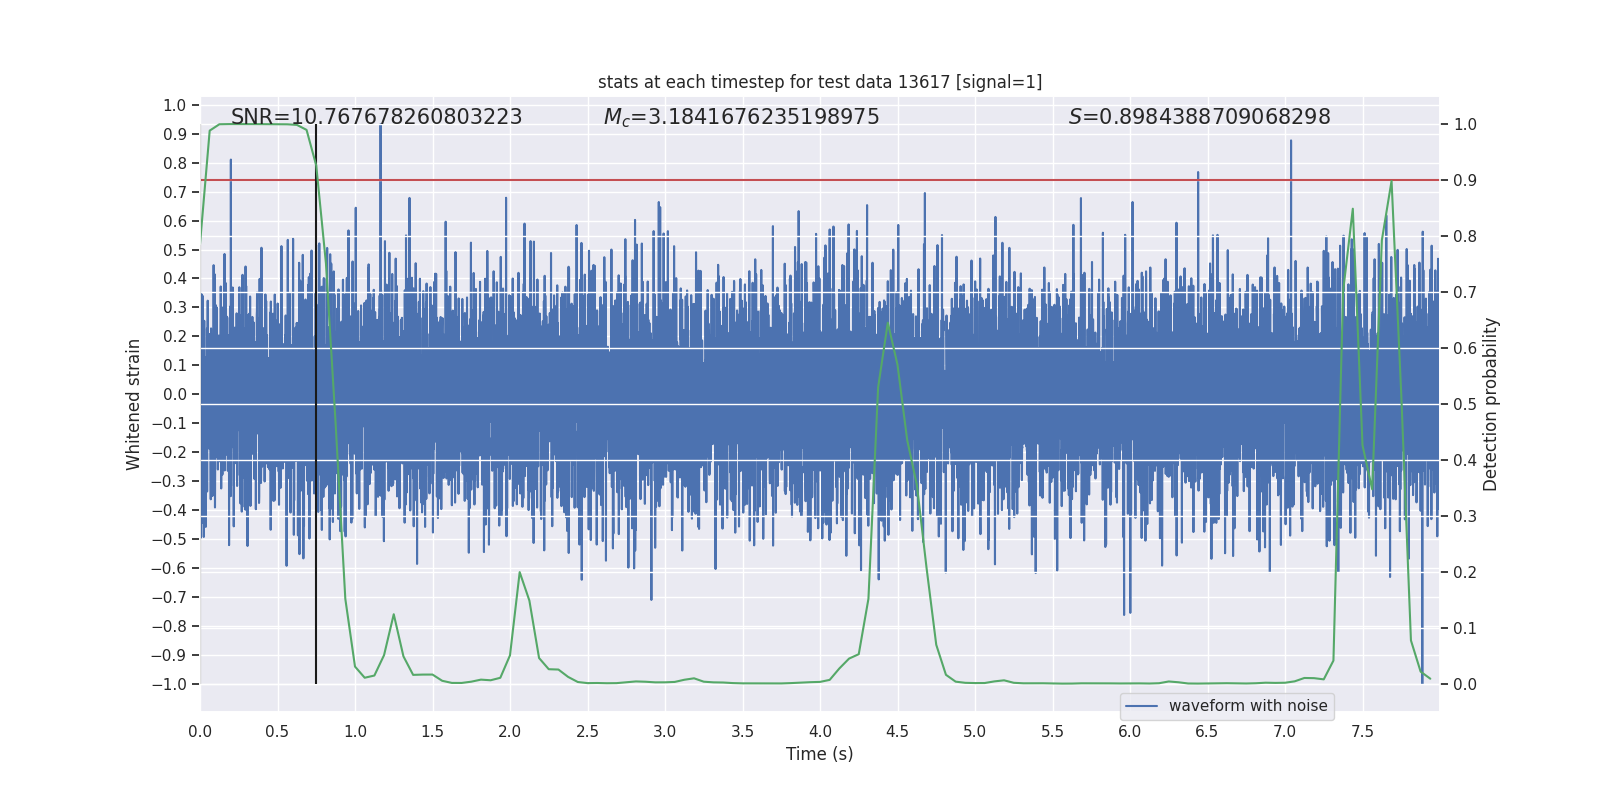The width and height of the screenshot is (1600, 800).
Task: Select the −0.4 tick on Whitened strain axis
Action: 169,511
